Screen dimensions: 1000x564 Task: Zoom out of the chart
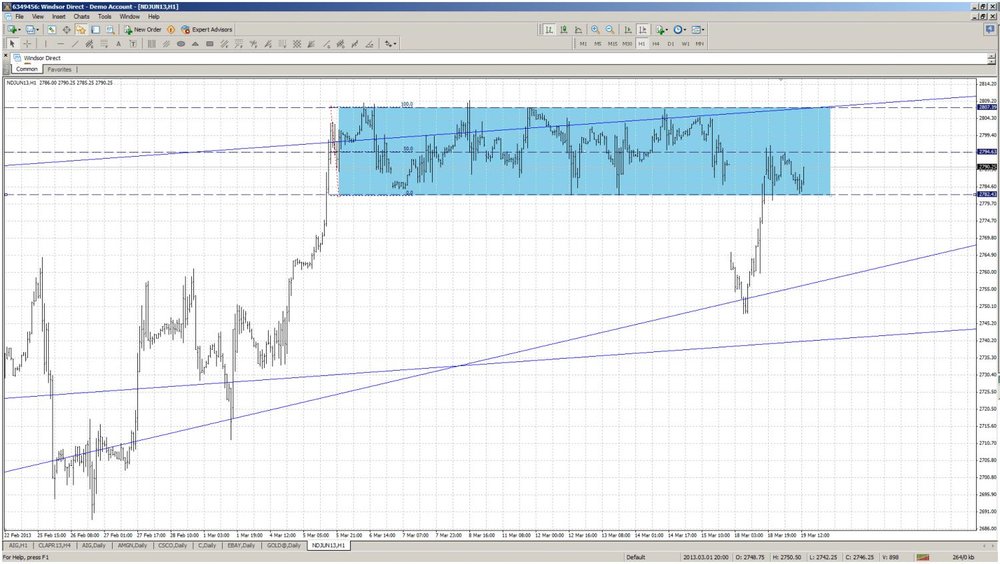[610, 29]
